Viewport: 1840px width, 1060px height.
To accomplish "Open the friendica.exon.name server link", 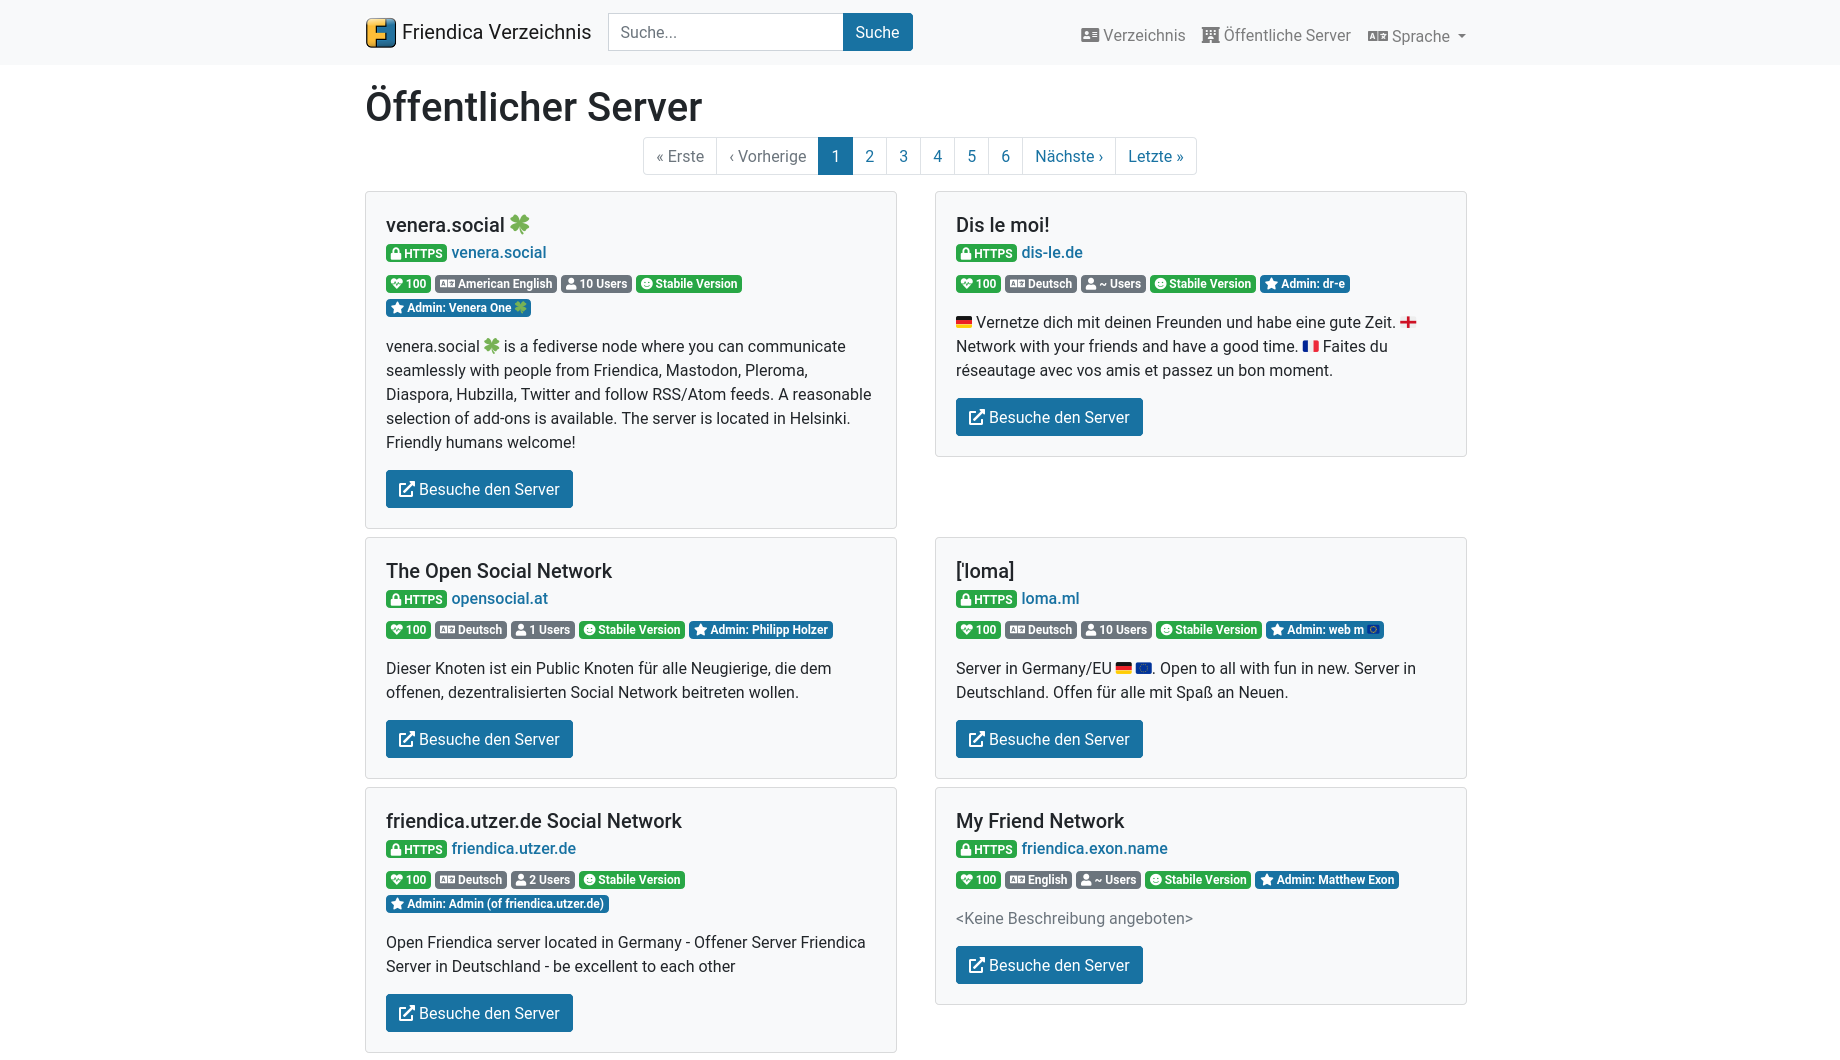I will point(1095,848).
